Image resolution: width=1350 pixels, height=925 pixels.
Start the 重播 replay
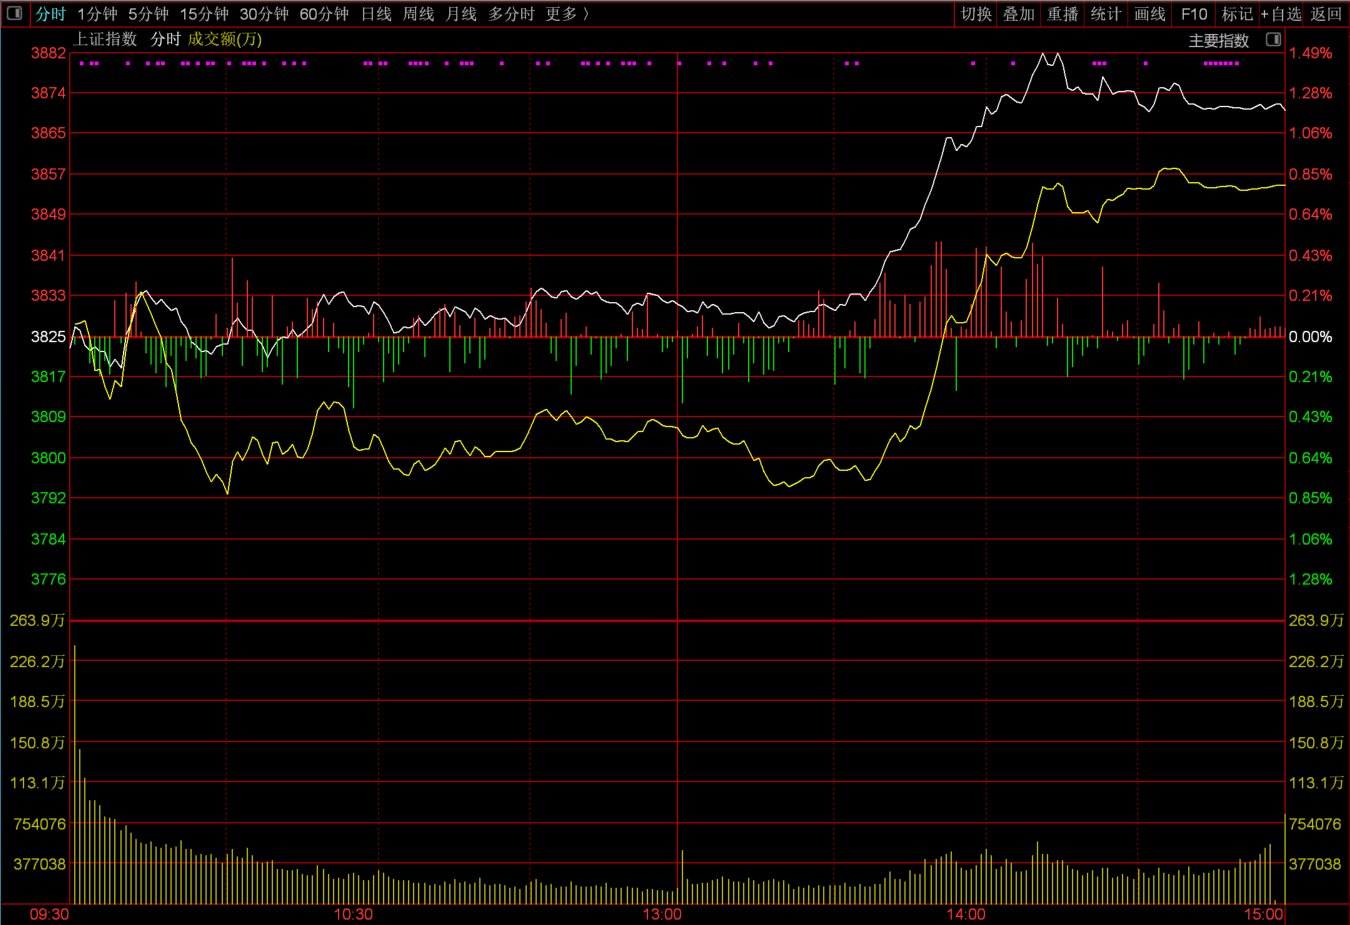(x=1063, y=14)
